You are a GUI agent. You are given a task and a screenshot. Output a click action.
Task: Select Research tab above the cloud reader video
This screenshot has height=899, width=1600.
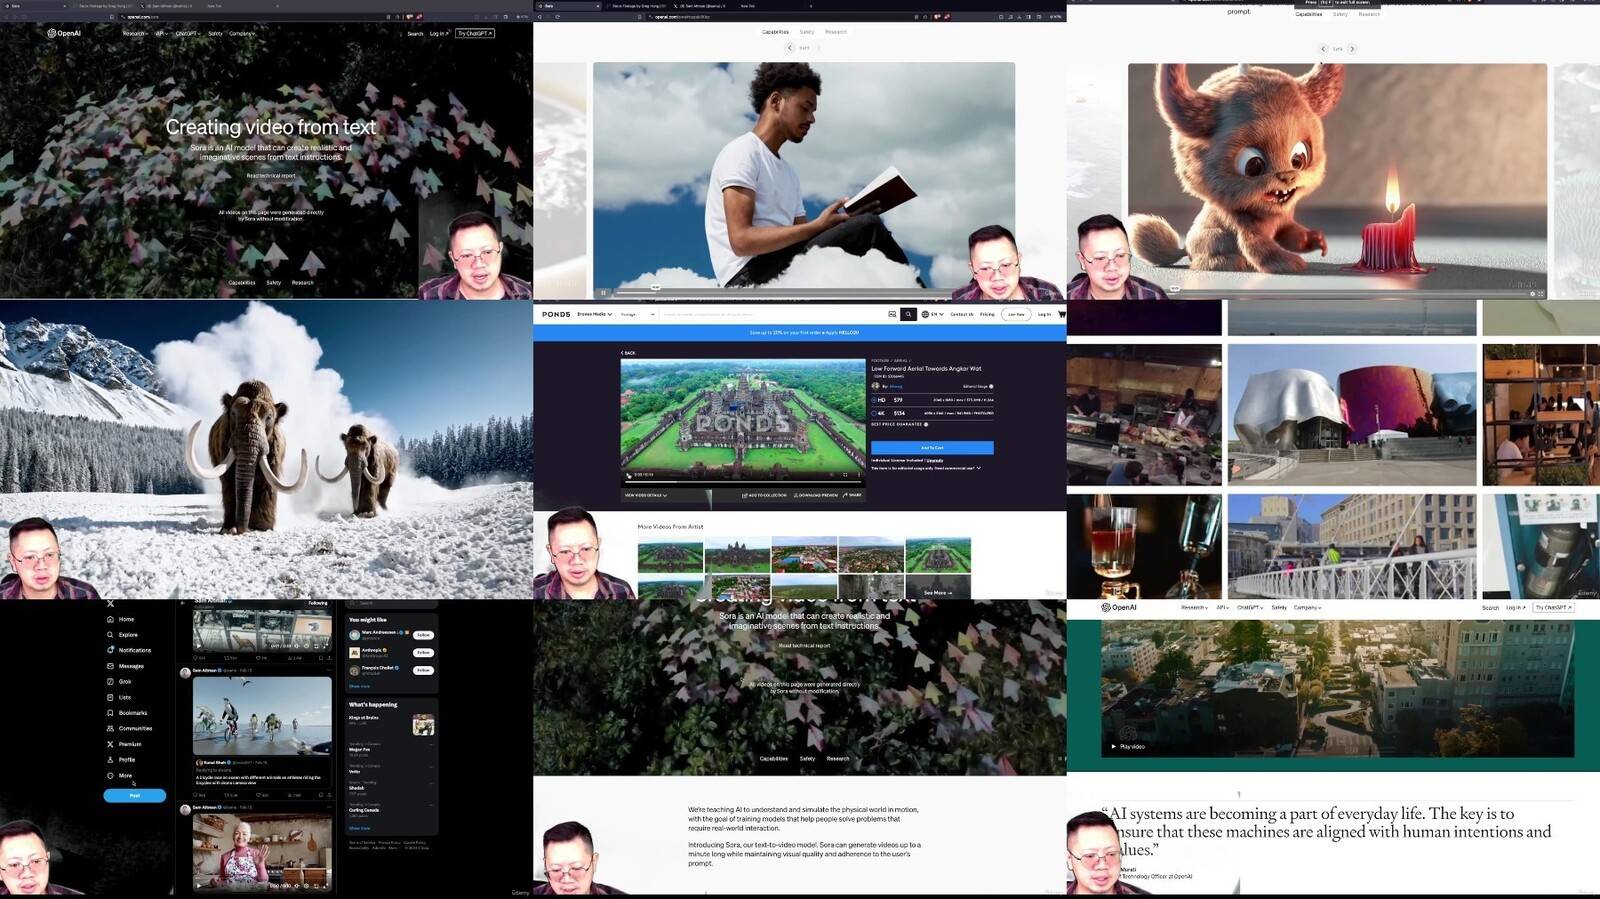pos(836,32)
